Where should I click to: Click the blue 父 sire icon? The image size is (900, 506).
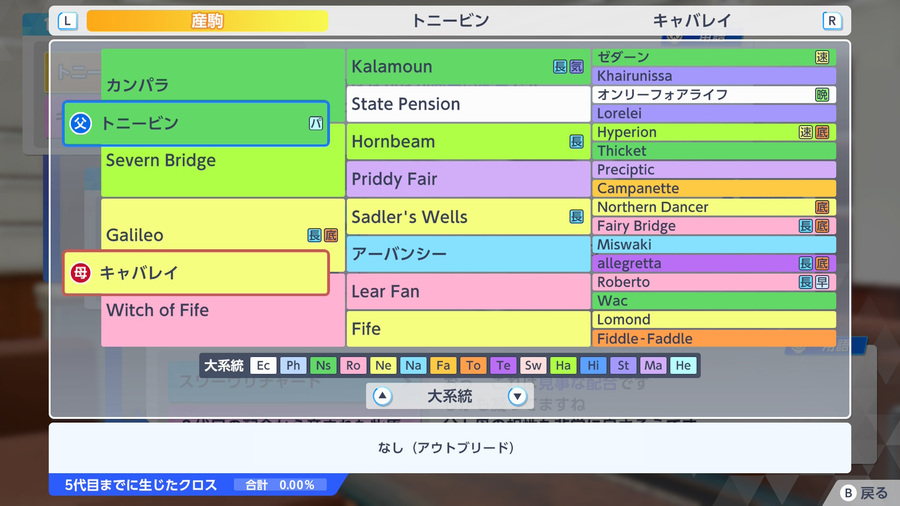(80, 123)
